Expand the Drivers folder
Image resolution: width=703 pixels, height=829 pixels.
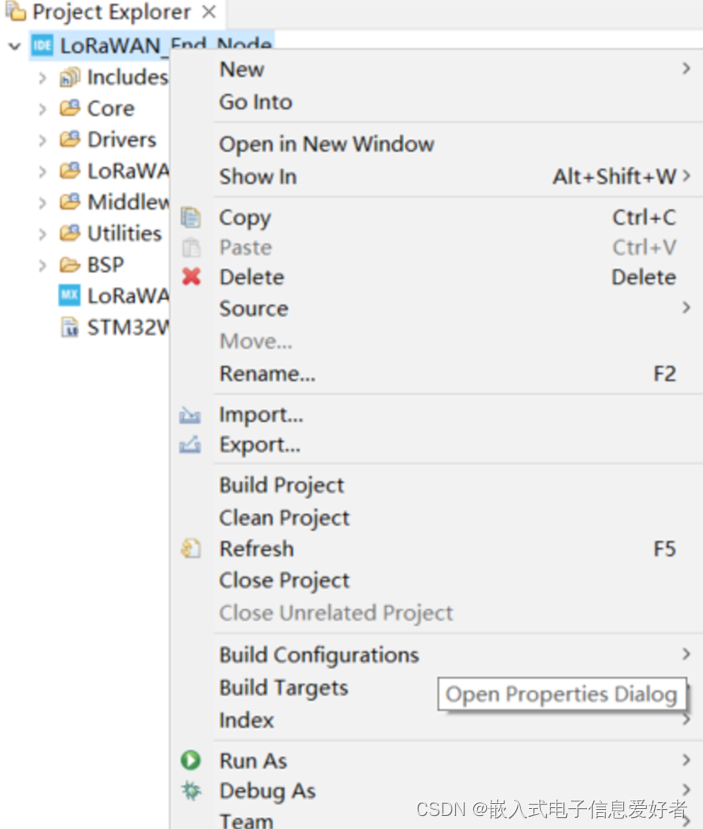coord(42,140)
